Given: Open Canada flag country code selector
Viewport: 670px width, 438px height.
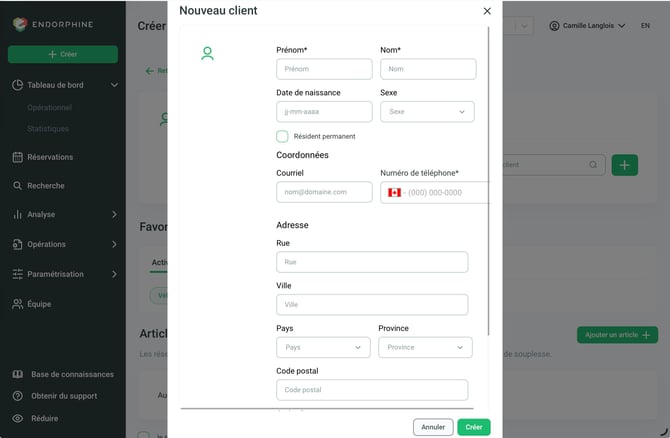Looking at the screenshot, I should (x=394, y=192).
